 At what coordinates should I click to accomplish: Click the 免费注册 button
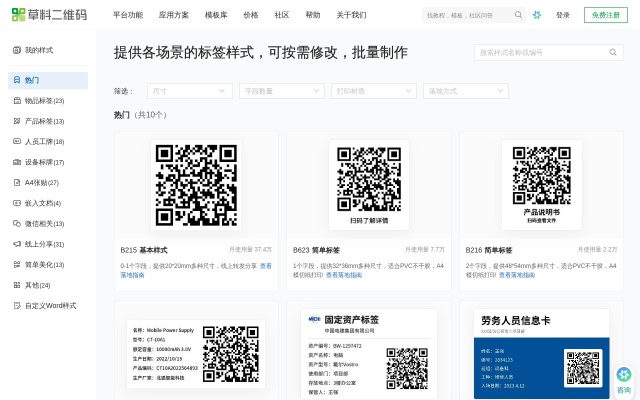(x=604, y=15)
